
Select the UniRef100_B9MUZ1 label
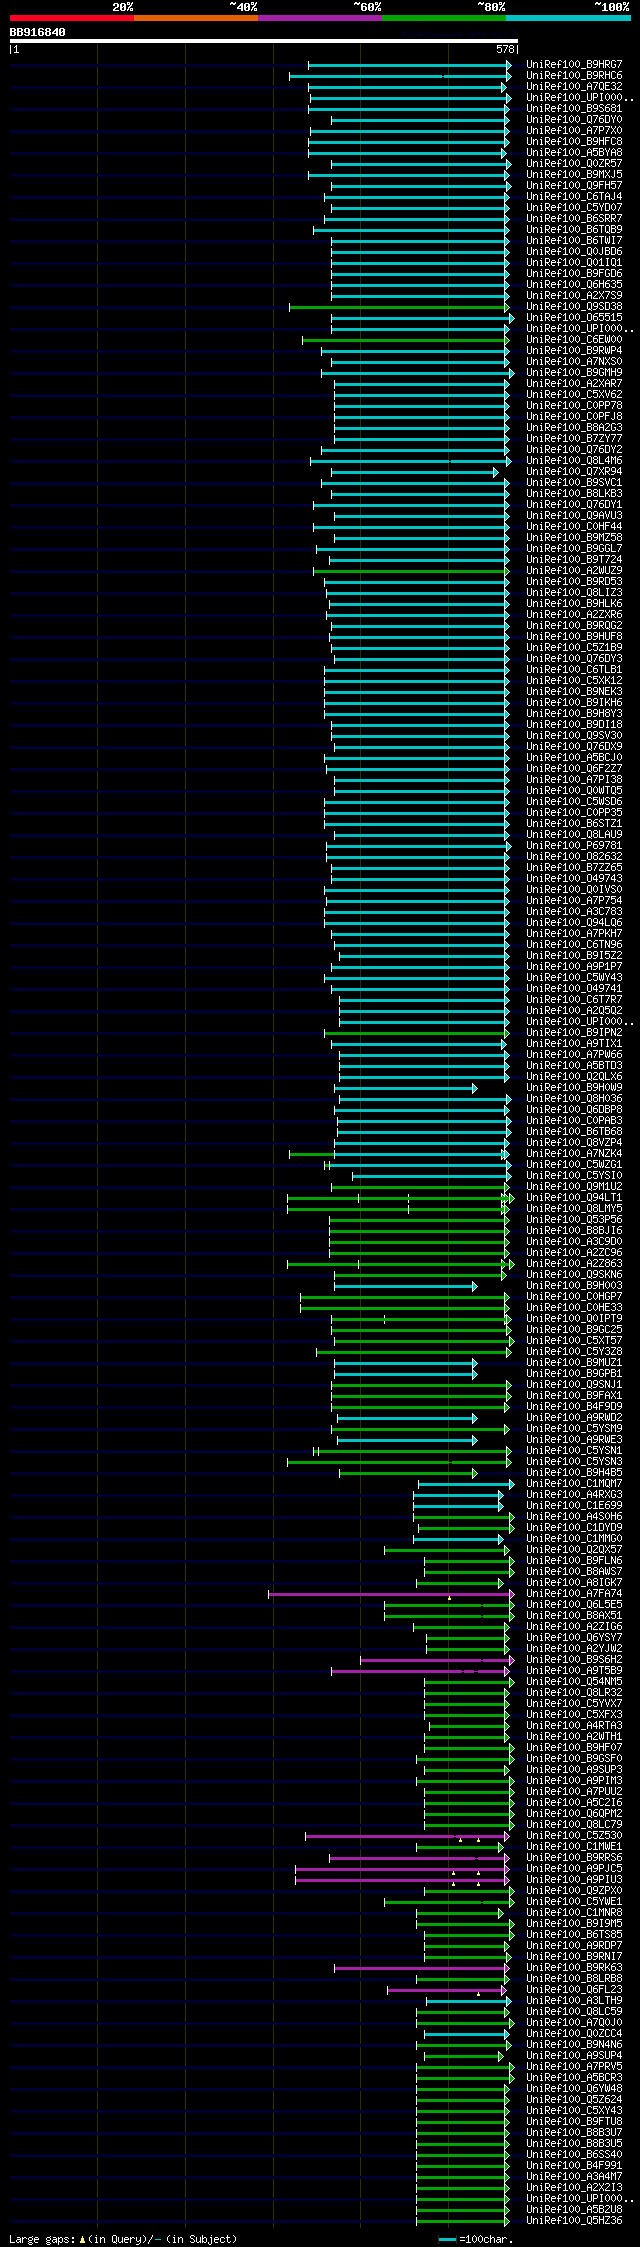(574, 1362)
